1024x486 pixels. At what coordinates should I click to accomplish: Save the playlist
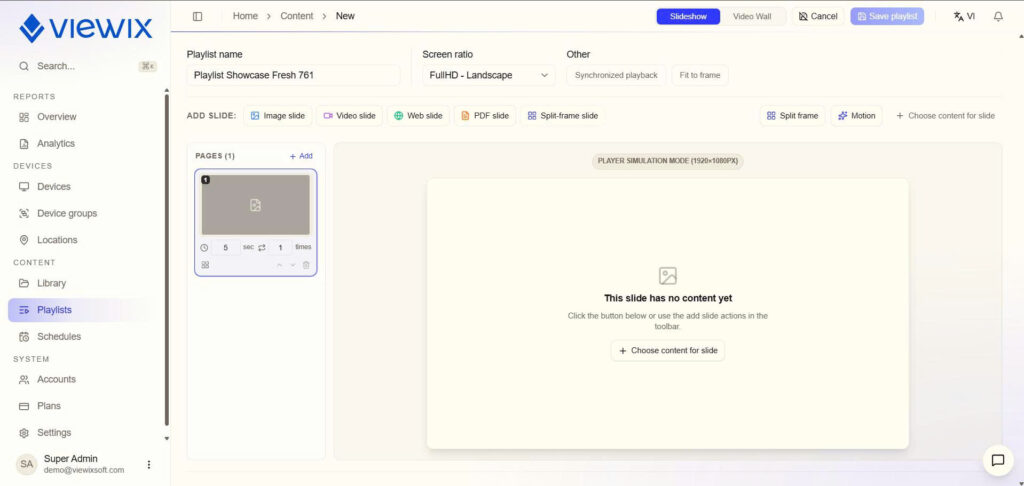click(x=887, y=16)
